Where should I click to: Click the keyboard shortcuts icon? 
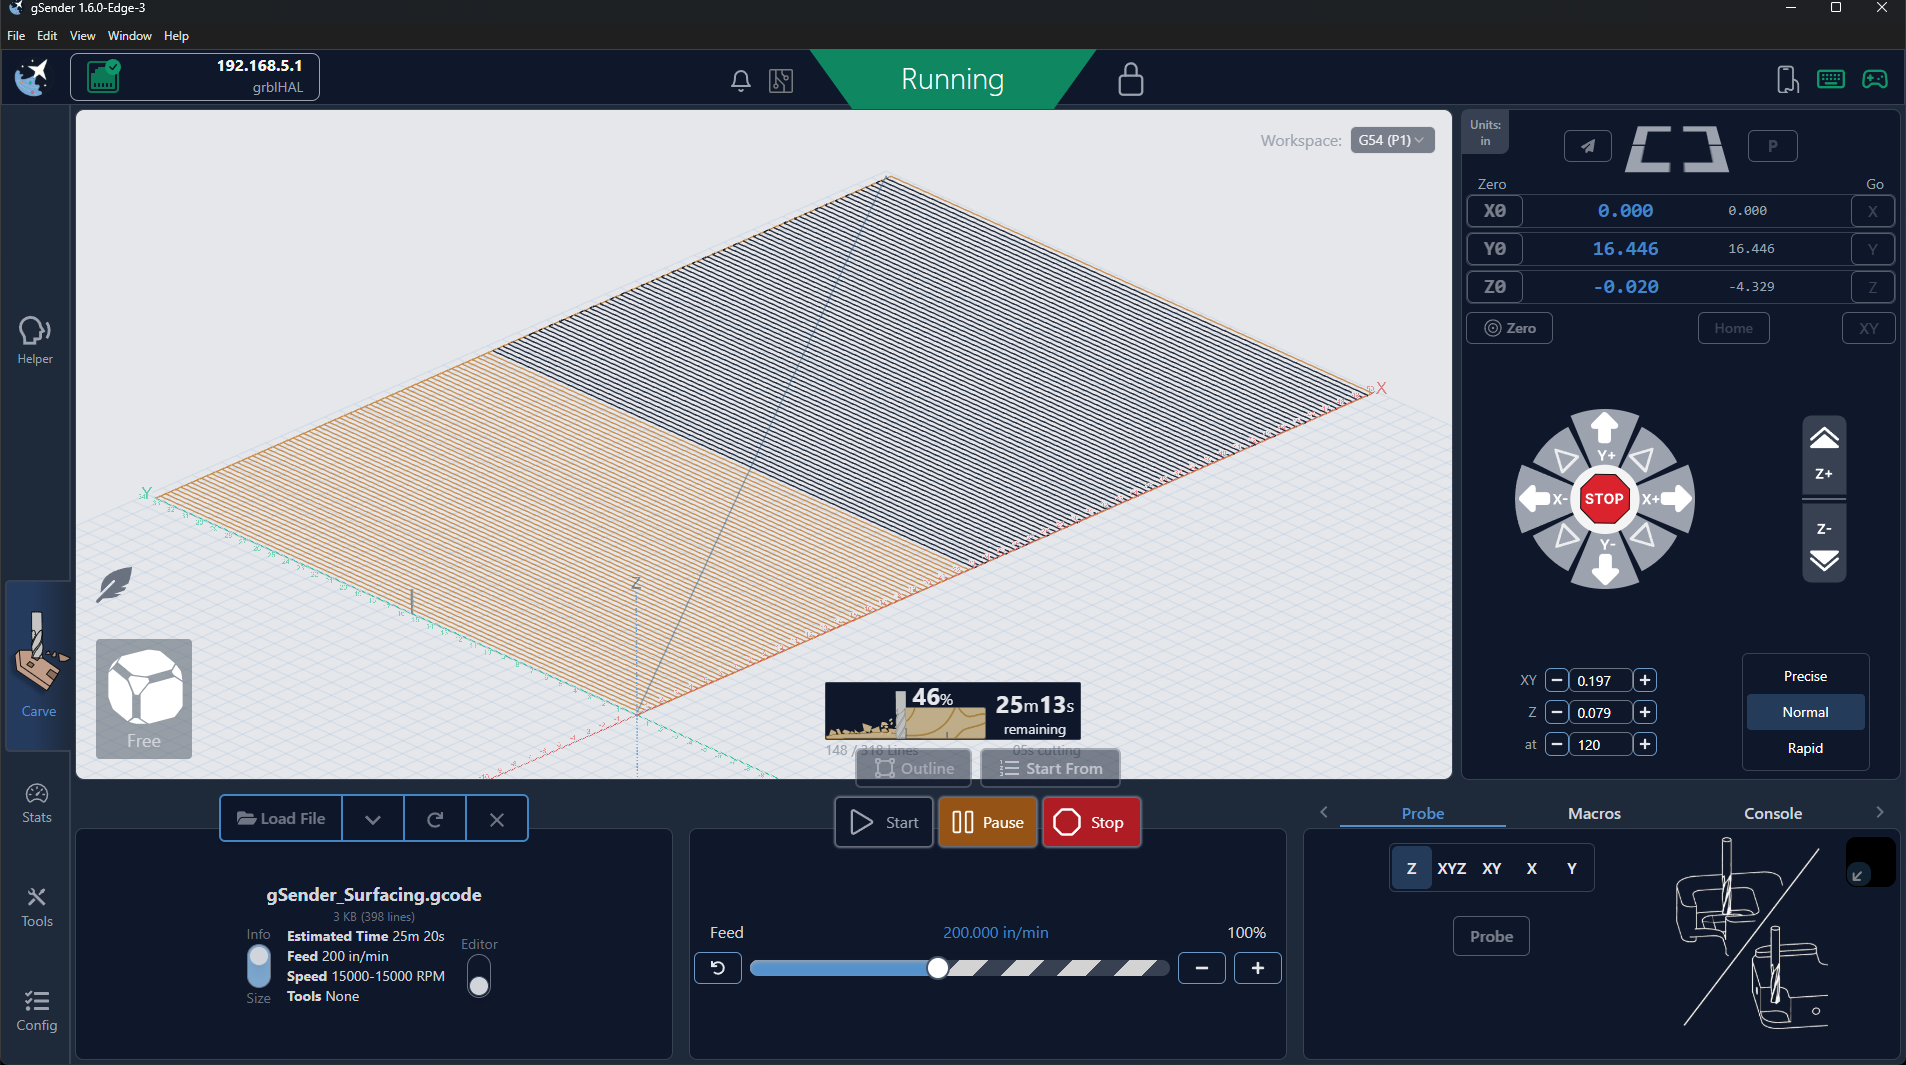click(1831, 79)
